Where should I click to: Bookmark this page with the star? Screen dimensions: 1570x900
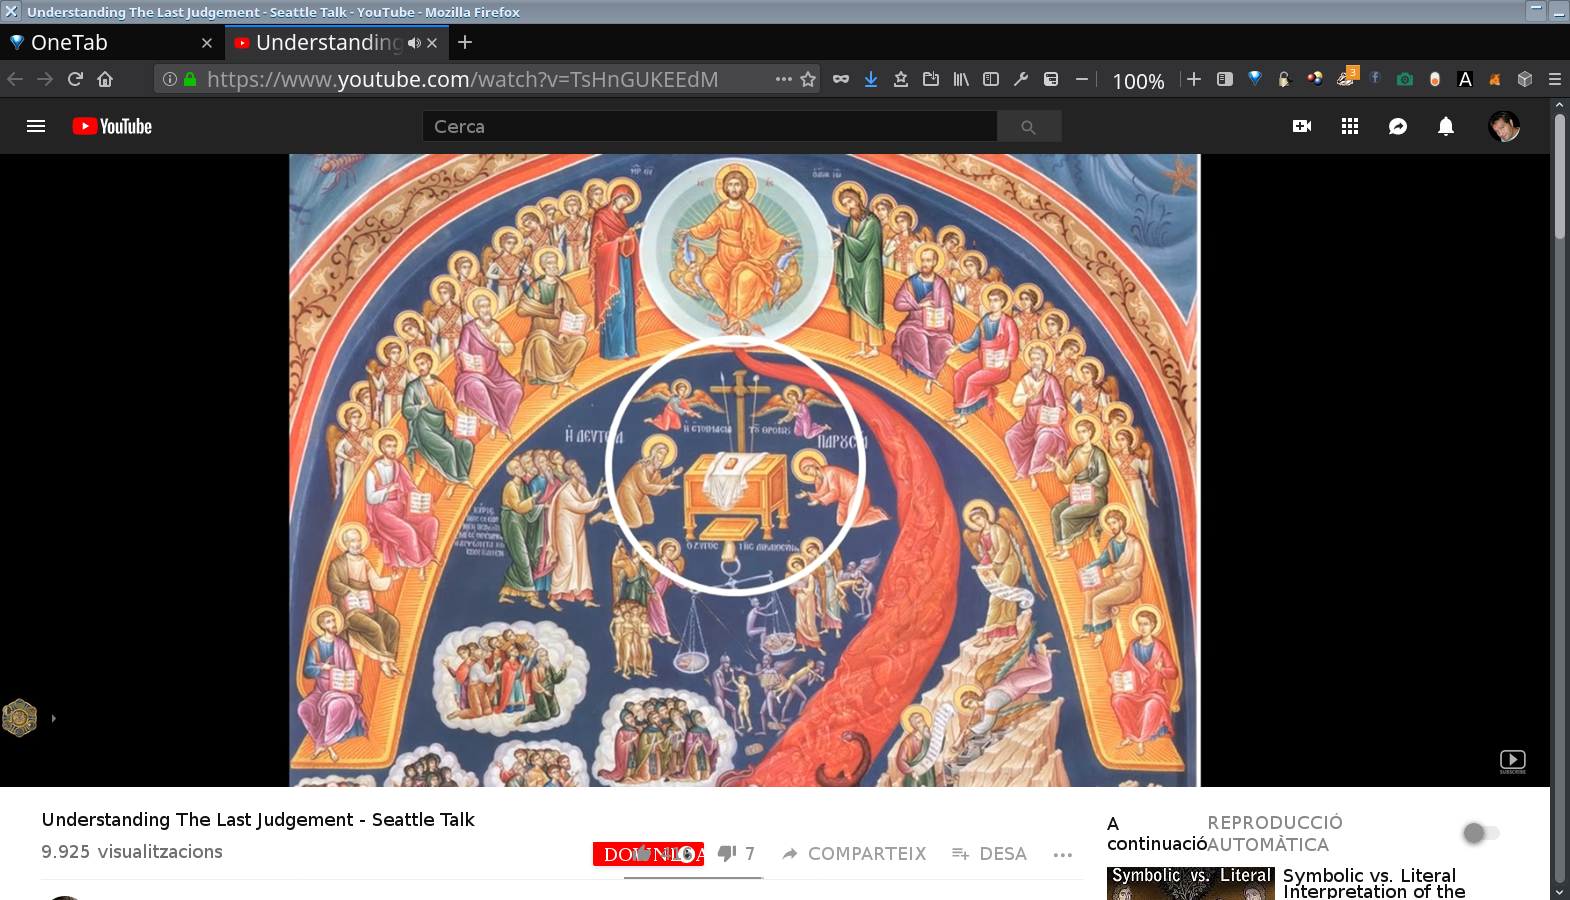click(808, 79)
